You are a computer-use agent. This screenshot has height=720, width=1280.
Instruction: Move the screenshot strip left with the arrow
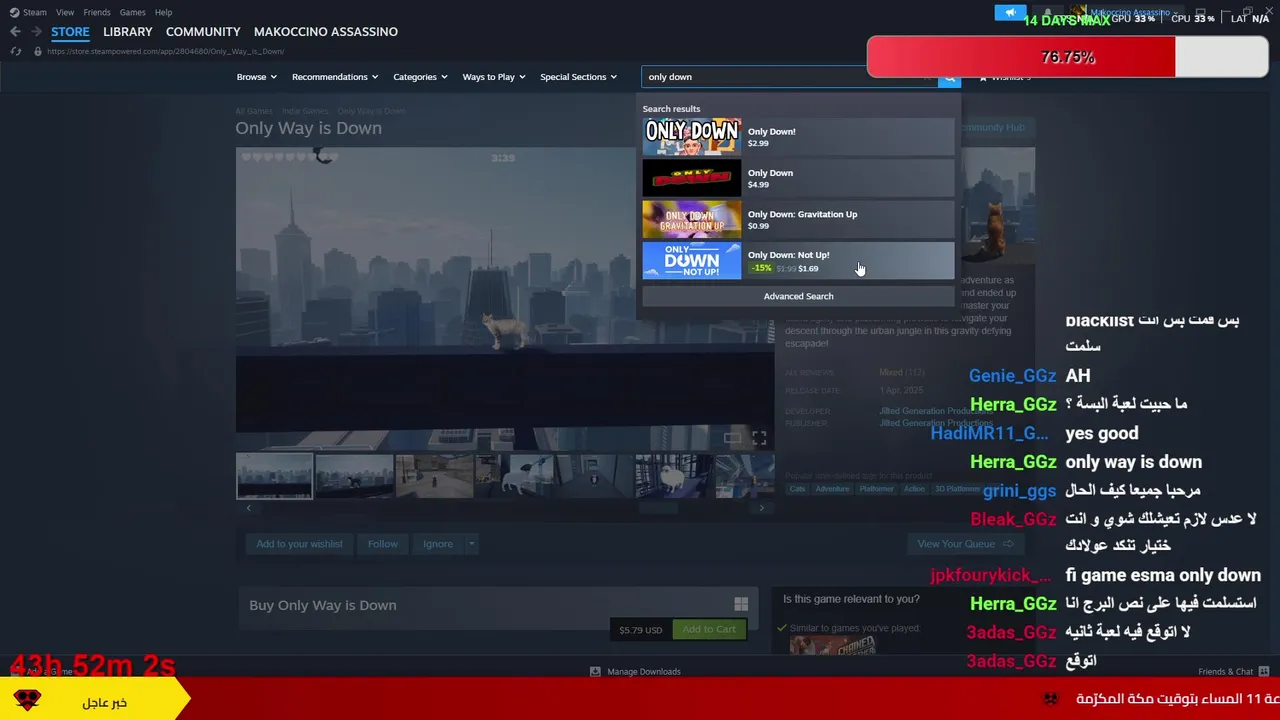click(x=248, y=508)
